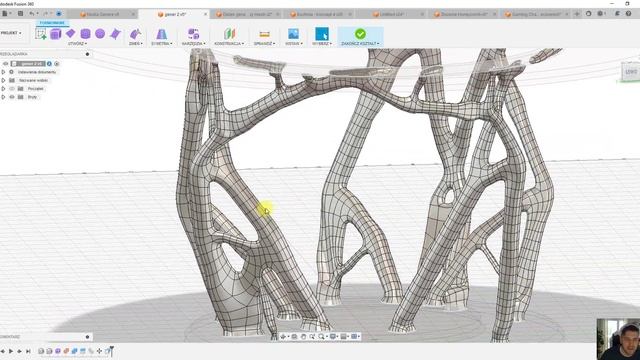This screenshot has height=360, width=640.
Task: Click the ViewCube in corner
Action: [x=631, y=72]
